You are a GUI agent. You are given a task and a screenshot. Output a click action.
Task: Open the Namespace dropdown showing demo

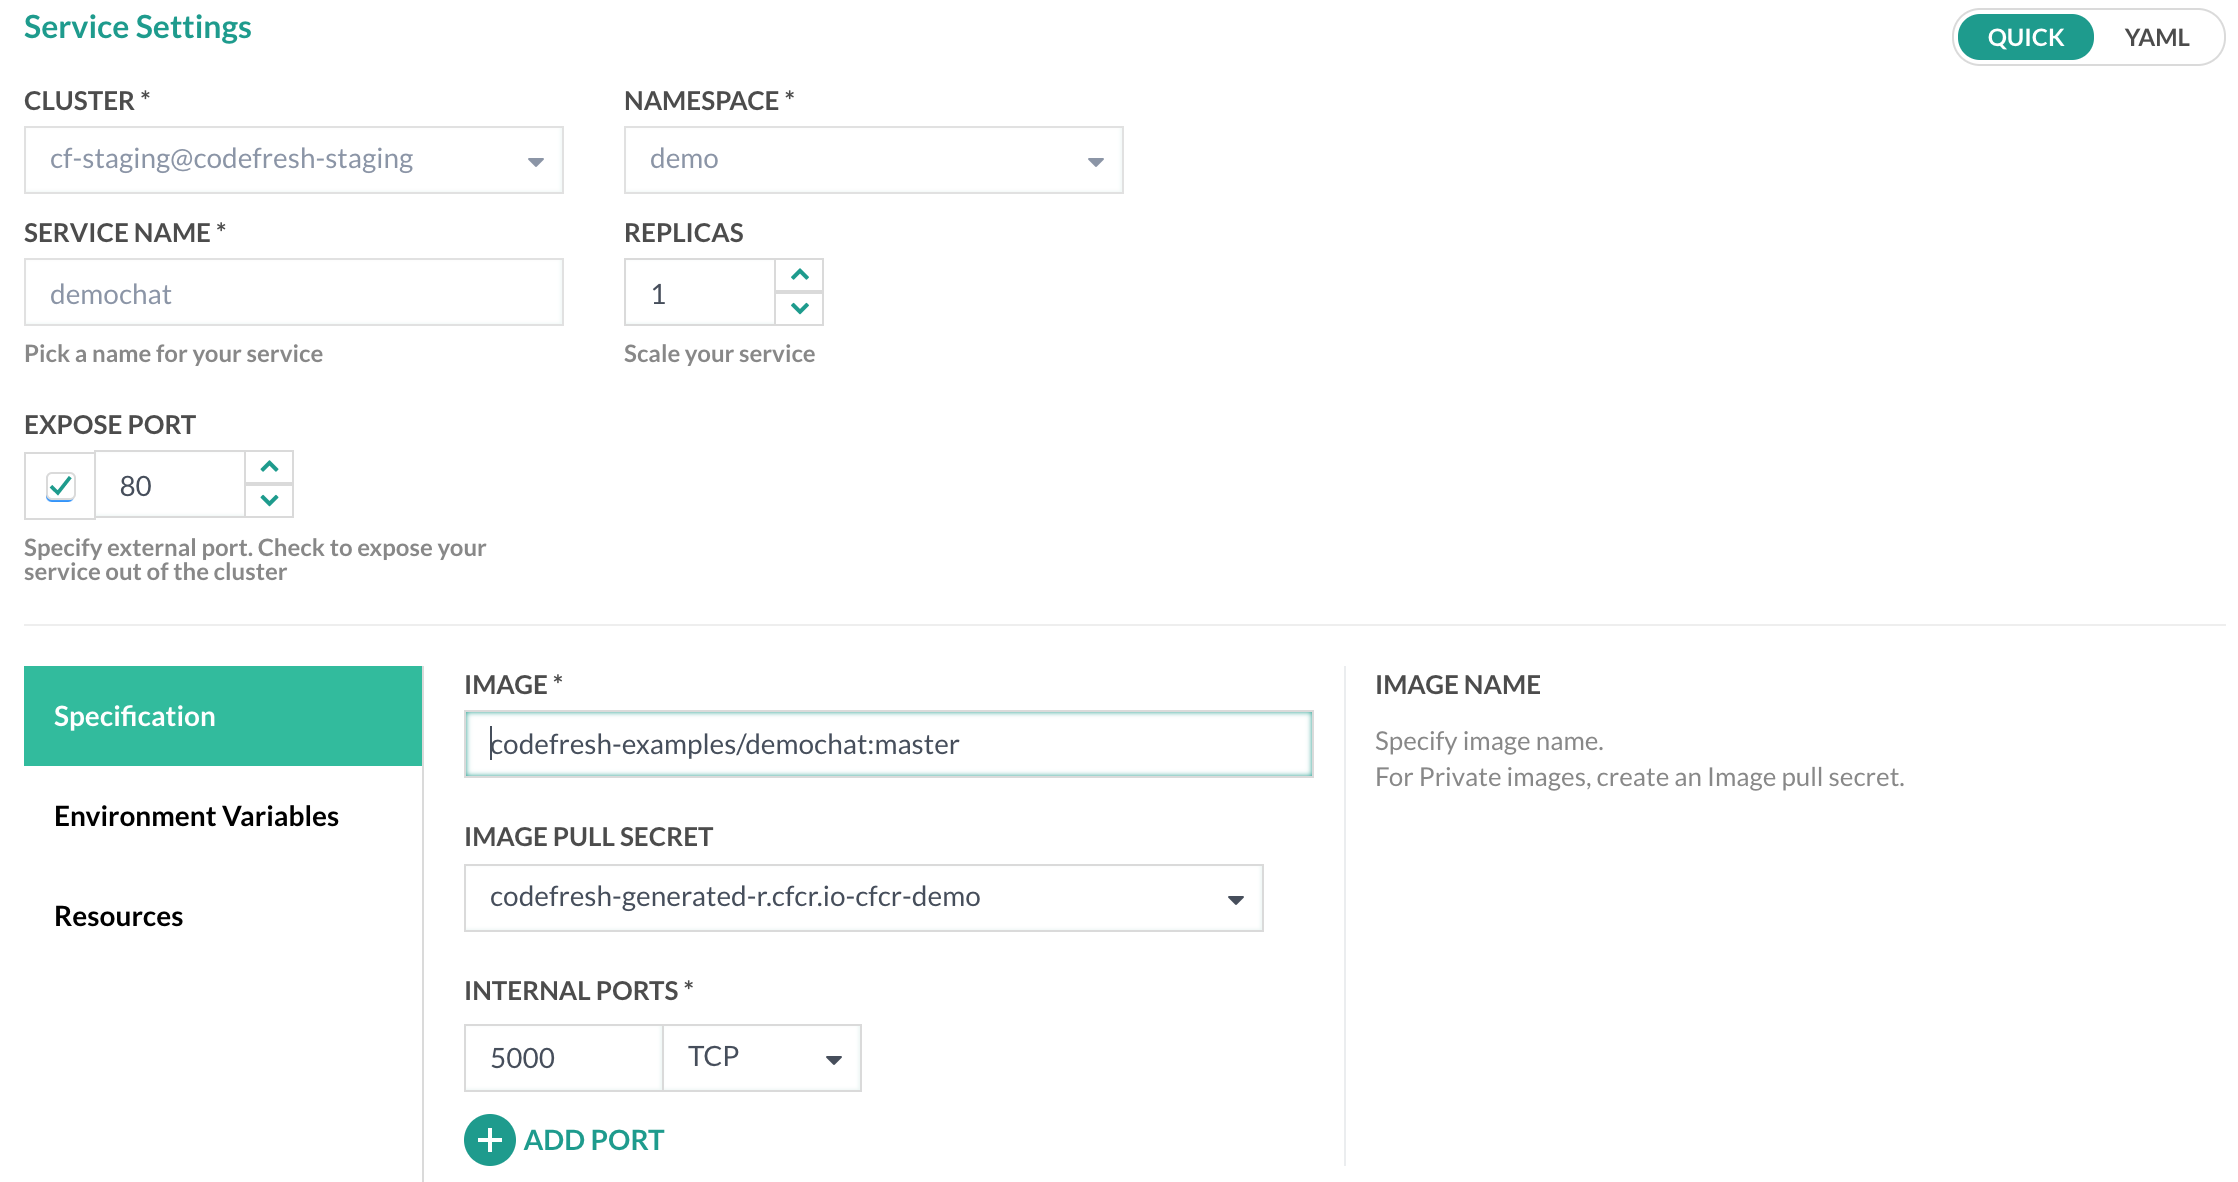click(873, 160)
